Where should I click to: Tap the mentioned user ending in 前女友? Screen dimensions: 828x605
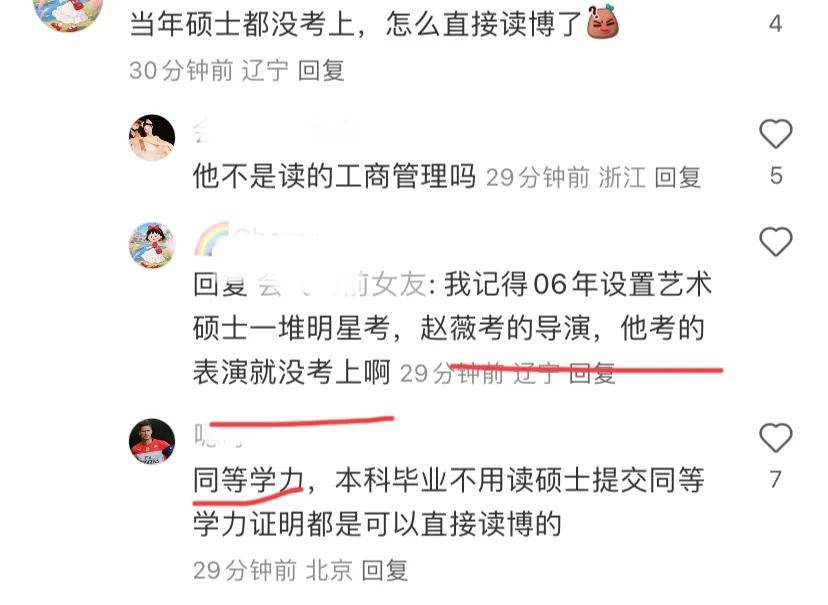tap(342, 285)
